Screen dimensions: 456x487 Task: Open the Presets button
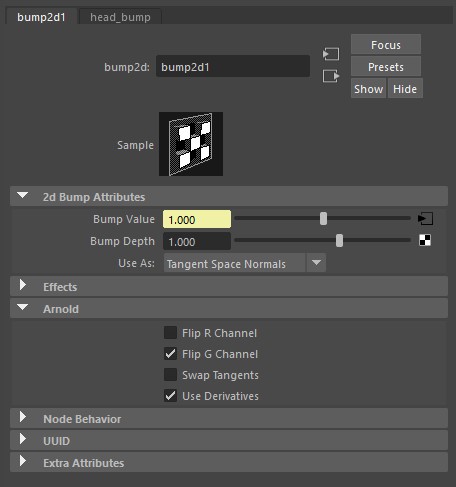(x=386, y=67)
